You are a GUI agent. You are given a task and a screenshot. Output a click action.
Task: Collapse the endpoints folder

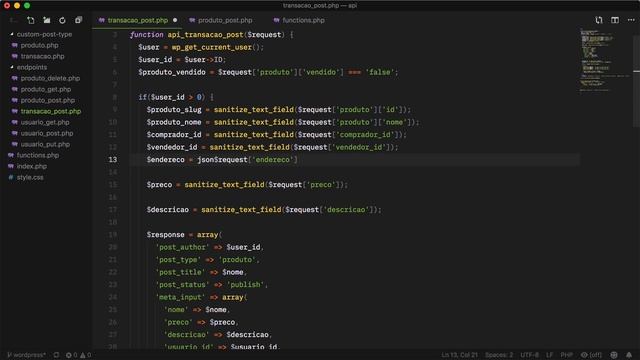point(29,67)
